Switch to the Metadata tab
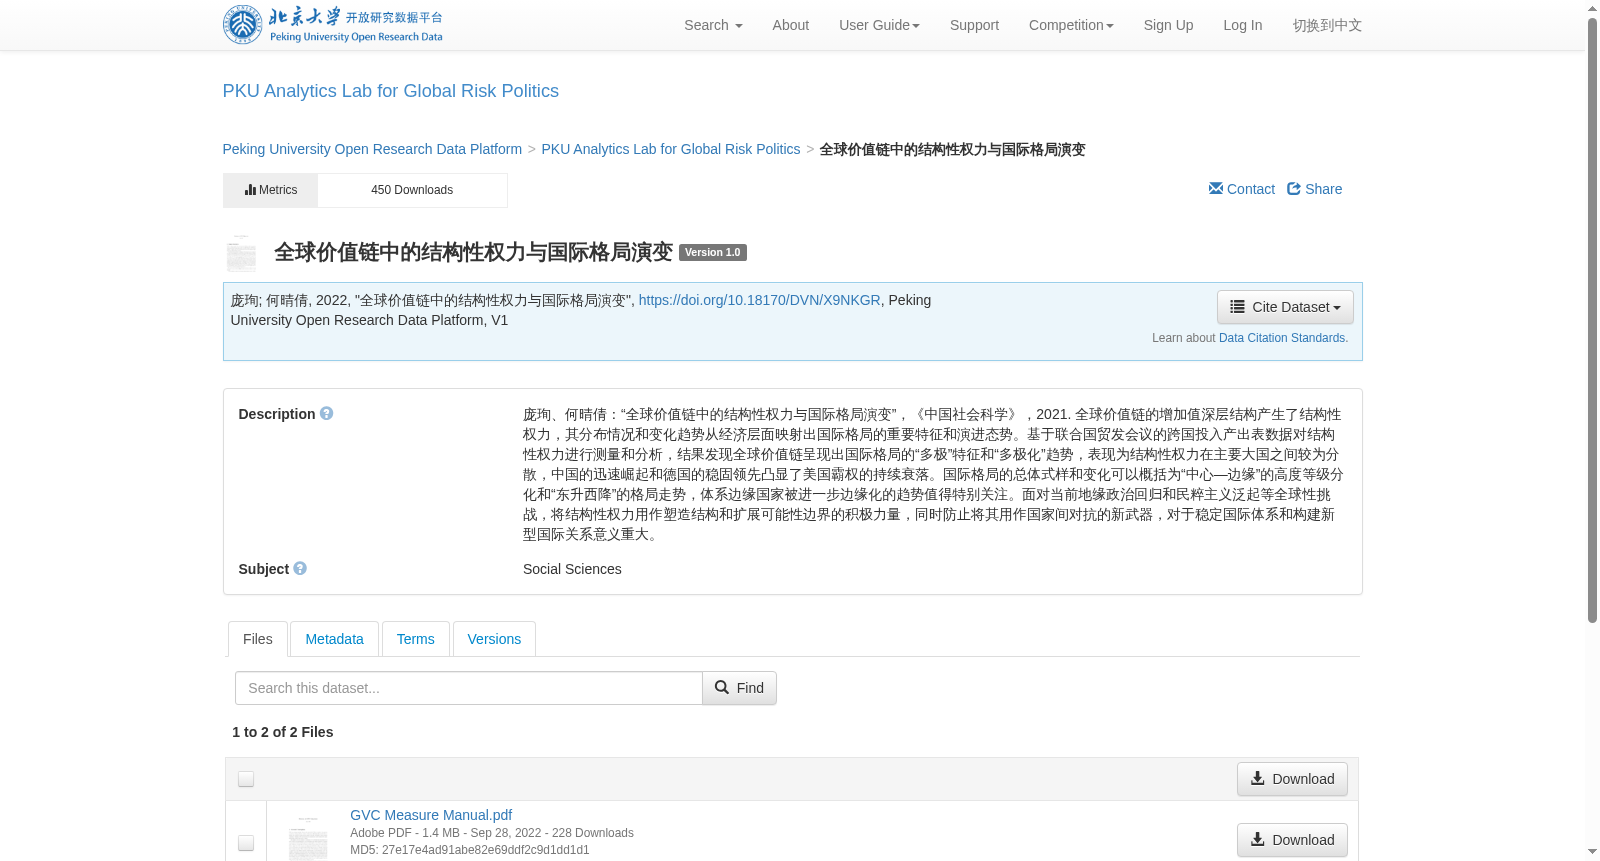This screenshot has height=861, width=1600. [334, 639]
